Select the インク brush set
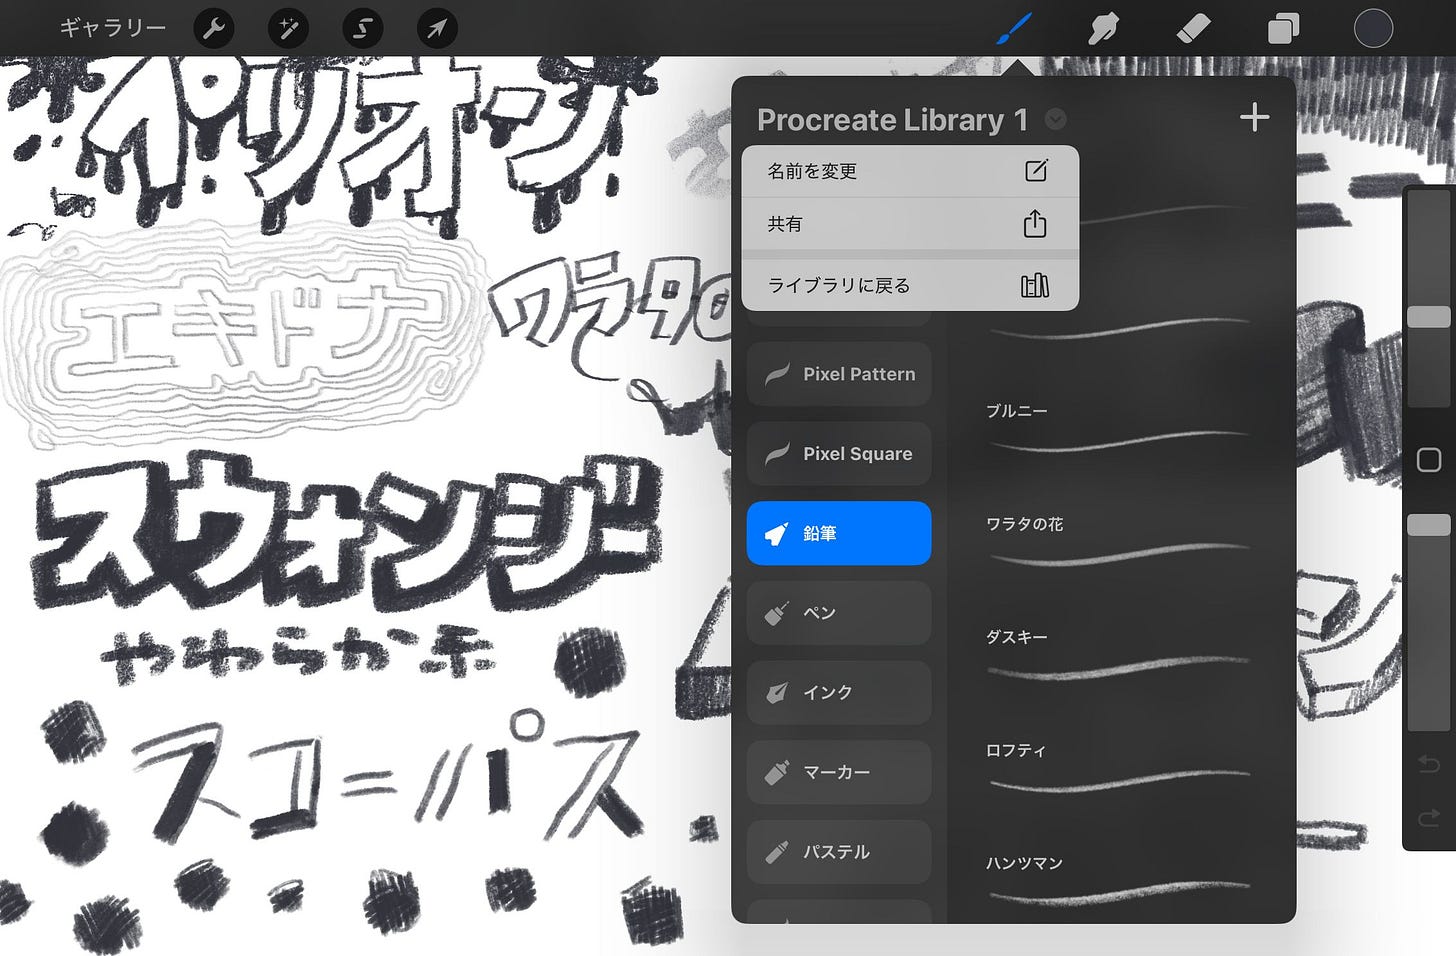The width and height of the screenshot is (1456, 956). tap(839, 693)
